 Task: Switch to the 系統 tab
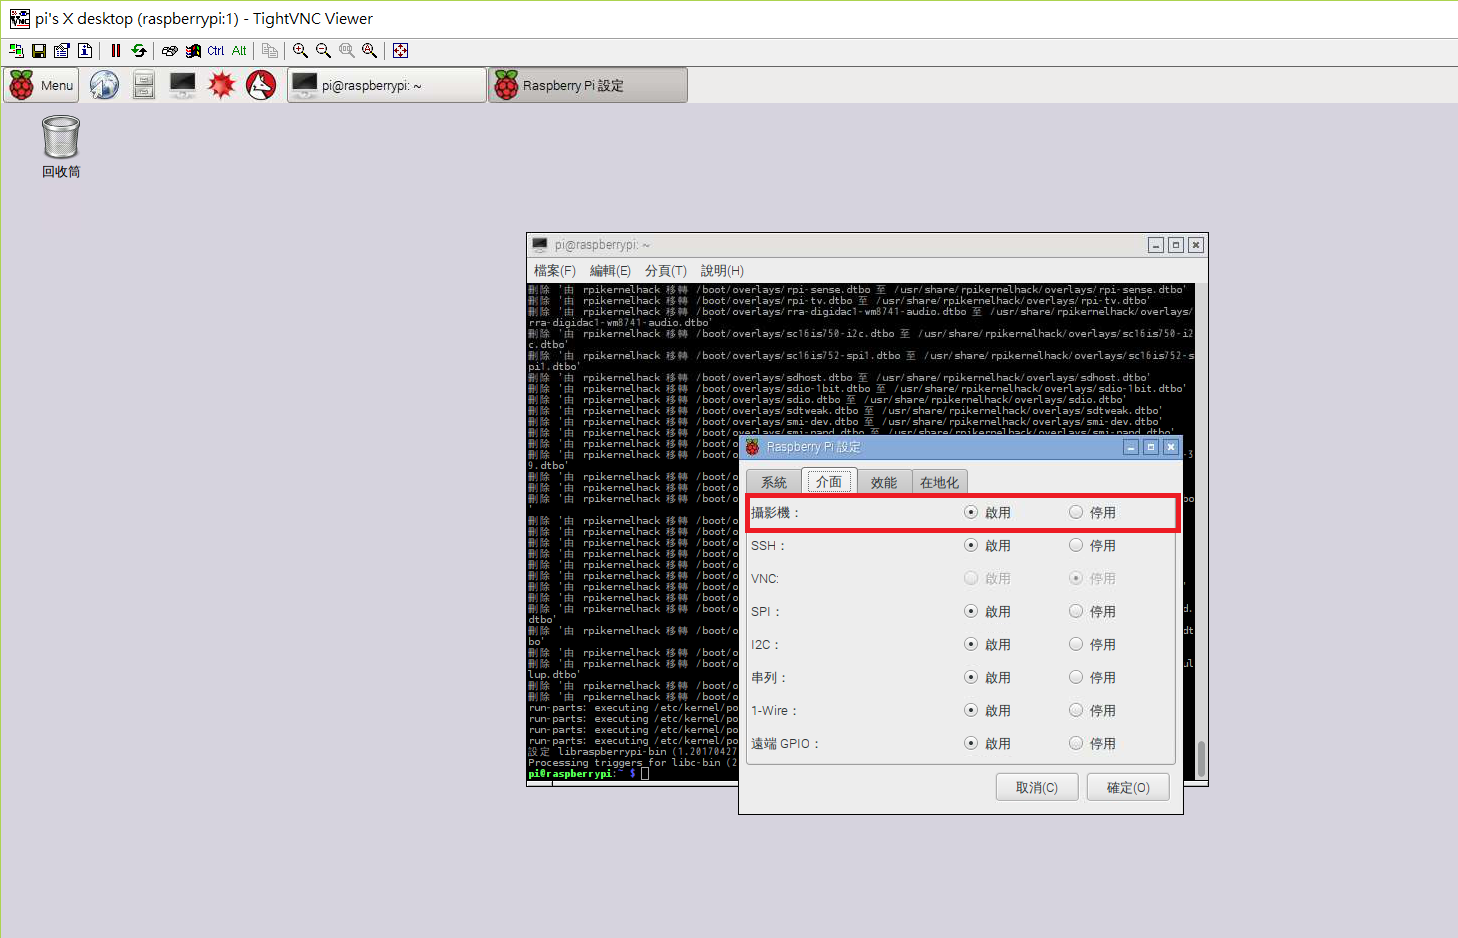tap(774, 482)
